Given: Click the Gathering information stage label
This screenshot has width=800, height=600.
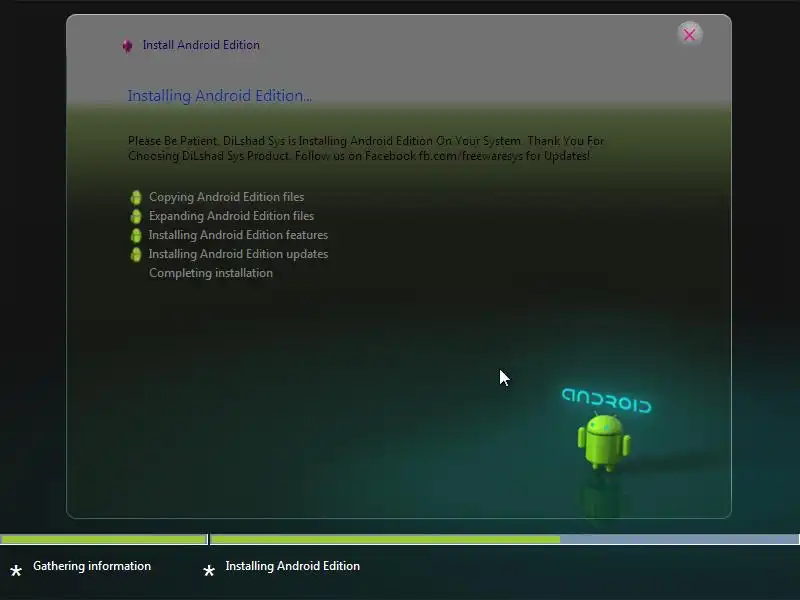Looking at the screenshot, I should click(92, 566).
